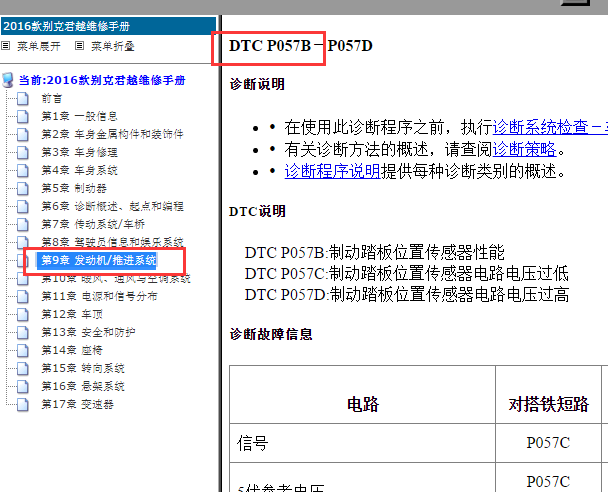Open 第7章 传动系统/车桥 chapter
Screen dimensions: 608x492
click(x=92, y=224)
